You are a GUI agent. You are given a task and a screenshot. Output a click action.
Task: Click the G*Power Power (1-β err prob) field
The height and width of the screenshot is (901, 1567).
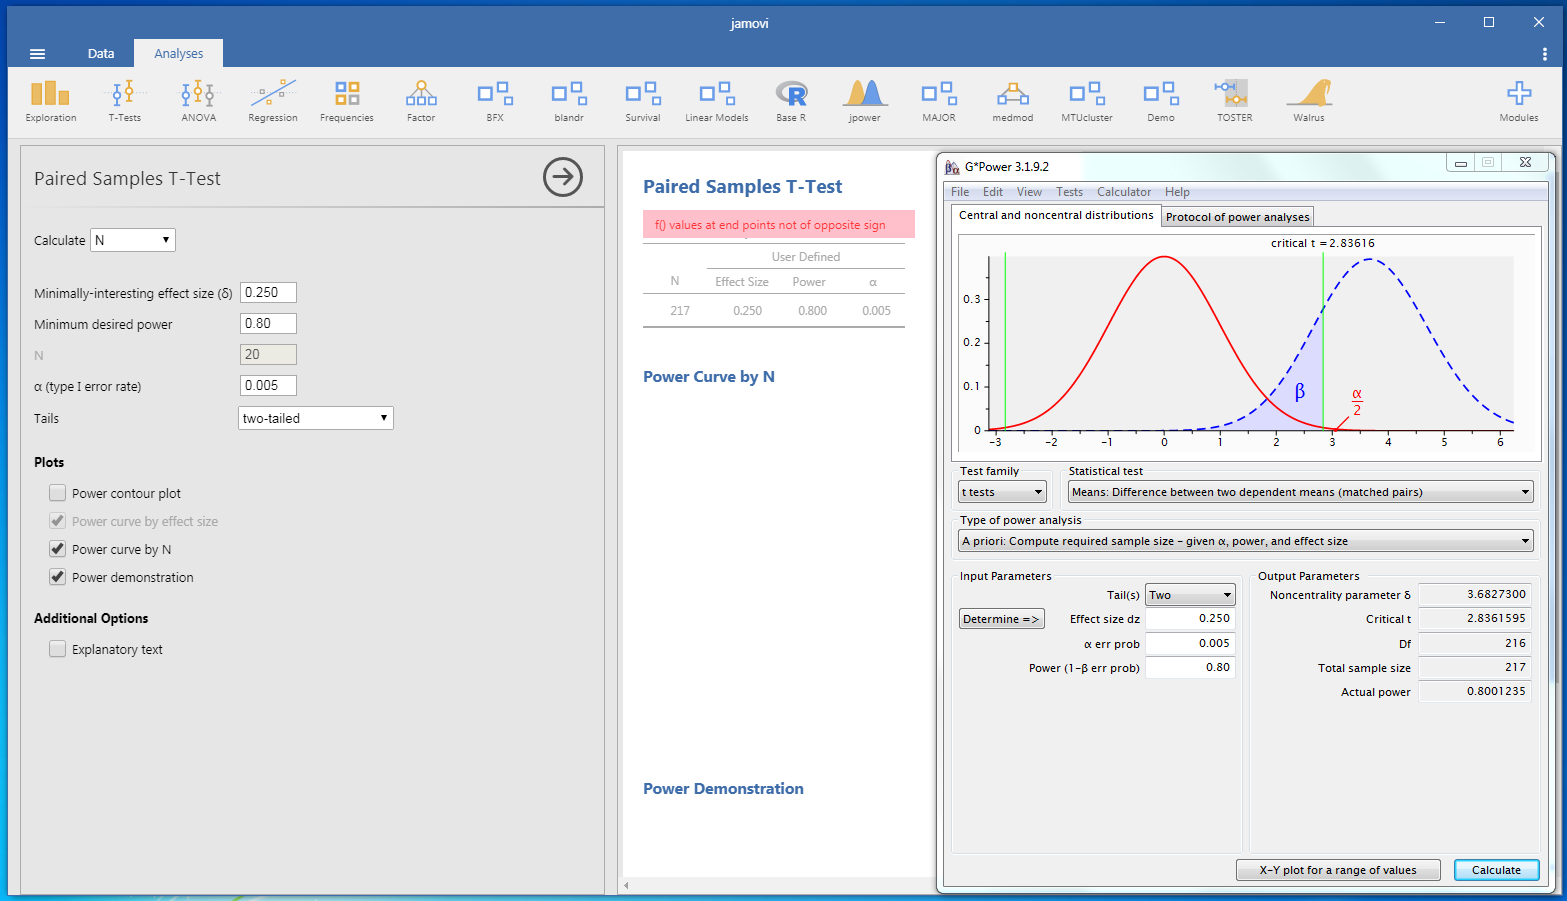coord(1190,668)
